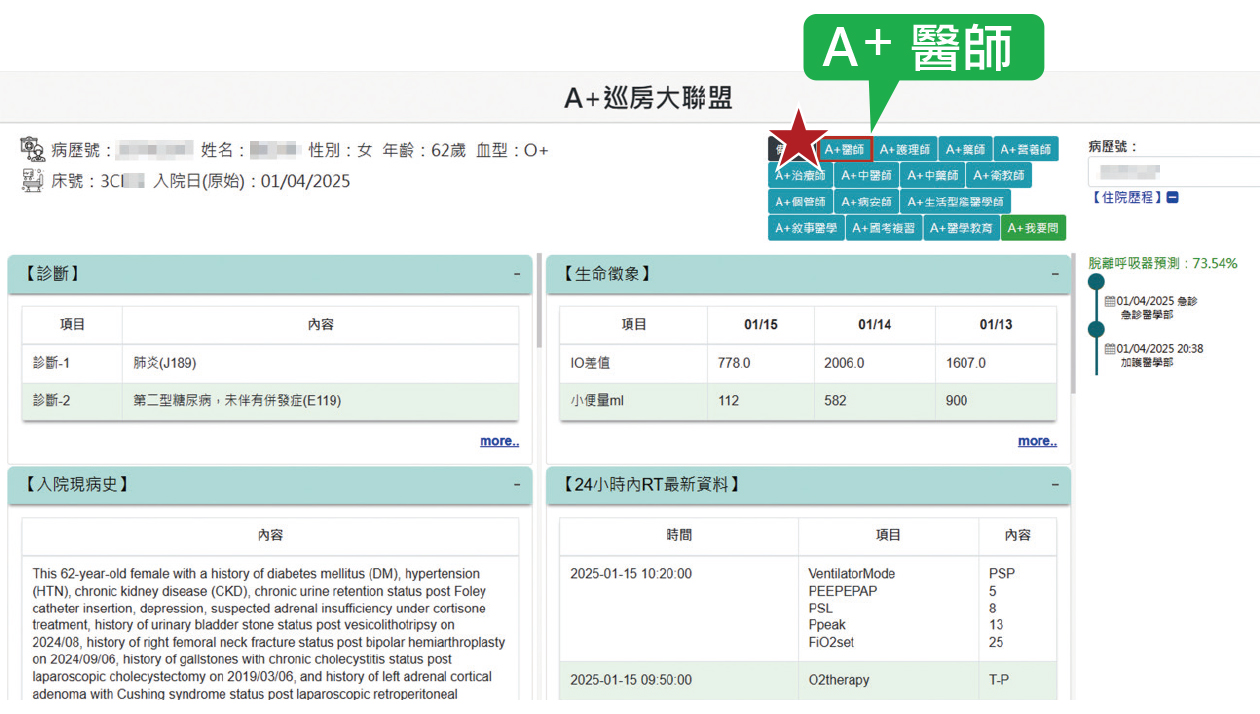Click the A+國考複習 button
The image size is (1260, 714).
883,228
